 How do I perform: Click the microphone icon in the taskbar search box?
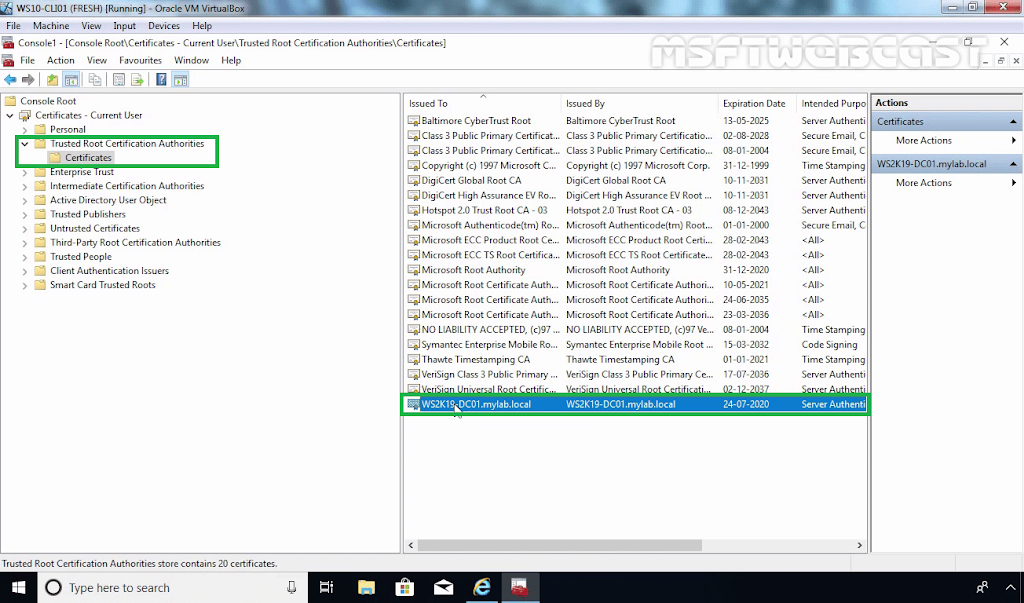[x=291, y=588]
